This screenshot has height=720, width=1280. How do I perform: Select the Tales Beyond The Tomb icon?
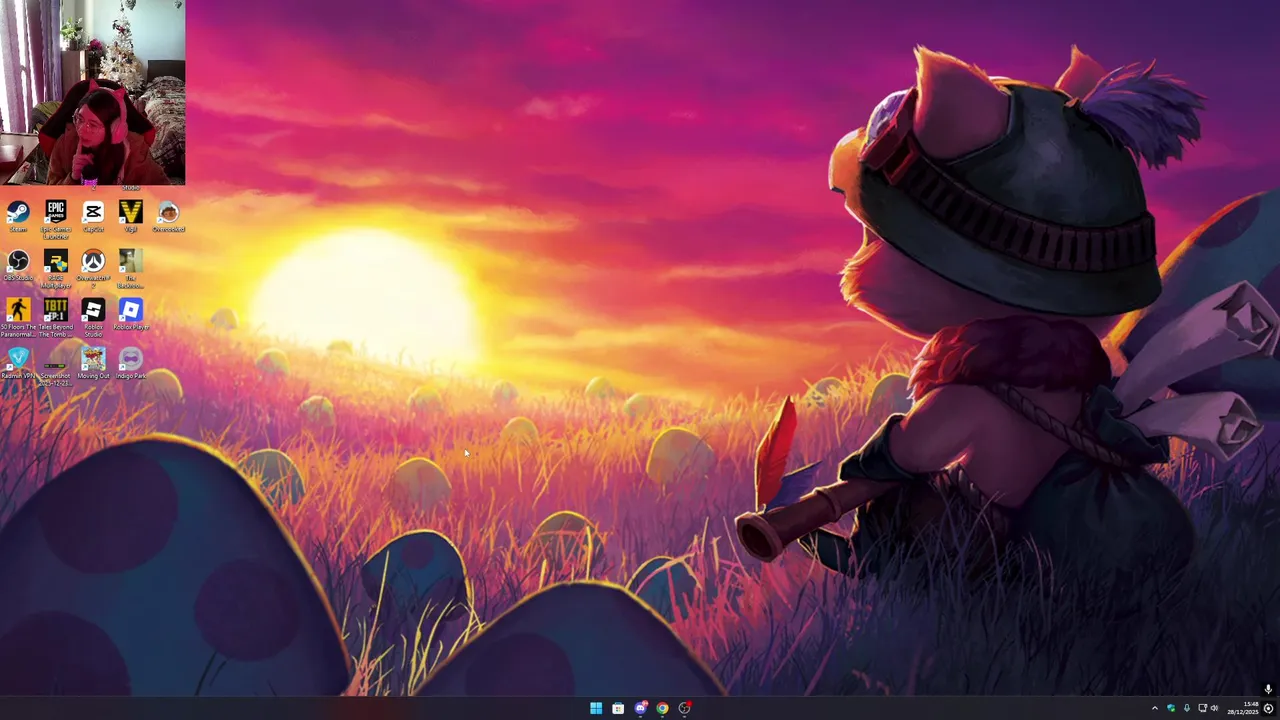[x=56, y=316]
